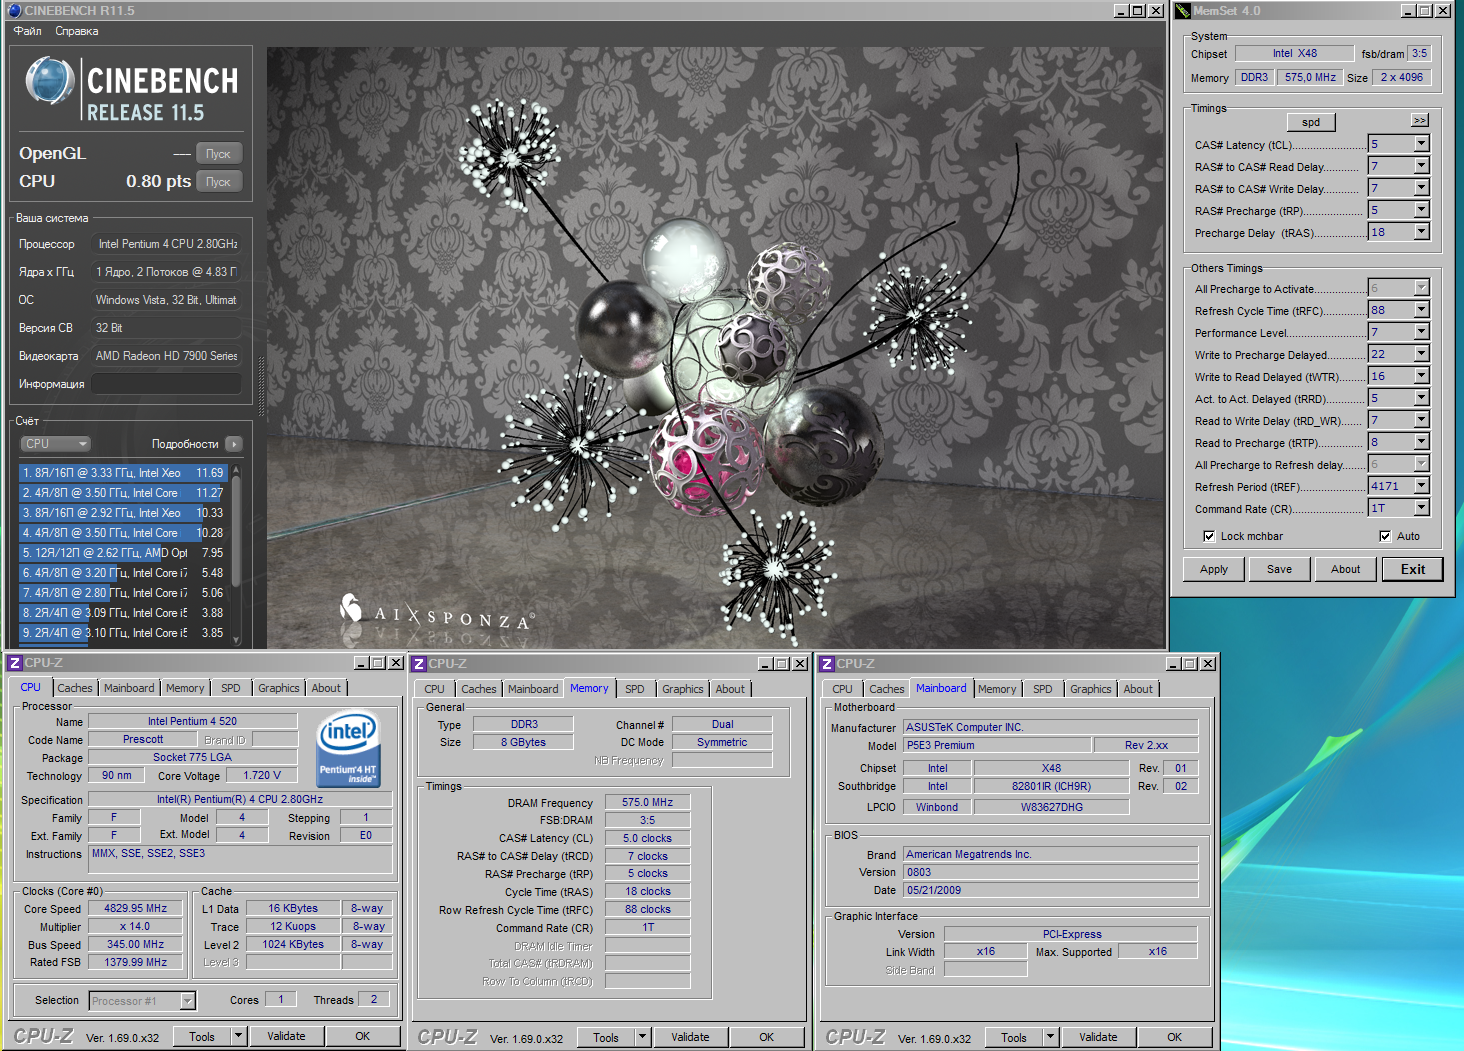Click the mainboard model P5E3 Premium field
This screenshot has width=1464, height=1051.
point(997,745)
